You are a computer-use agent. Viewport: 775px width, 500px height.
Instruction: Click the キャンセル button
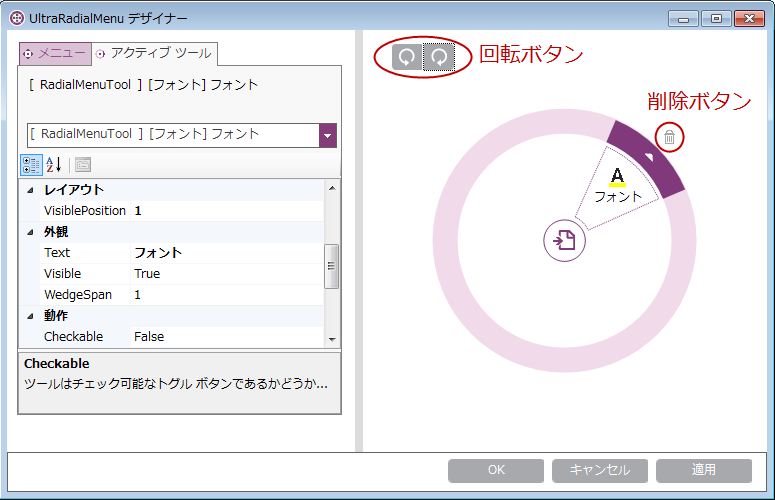click(x=600, y=470)
